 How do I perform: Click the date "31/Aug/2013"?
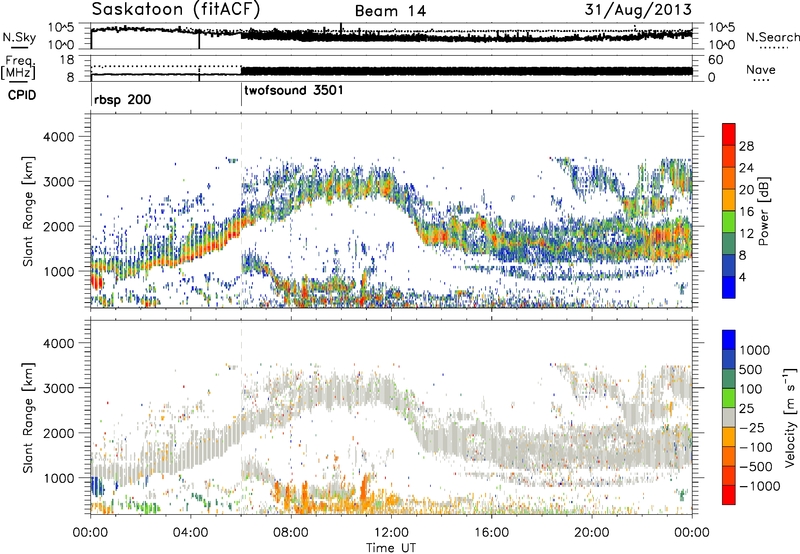[x=638, y=9]
